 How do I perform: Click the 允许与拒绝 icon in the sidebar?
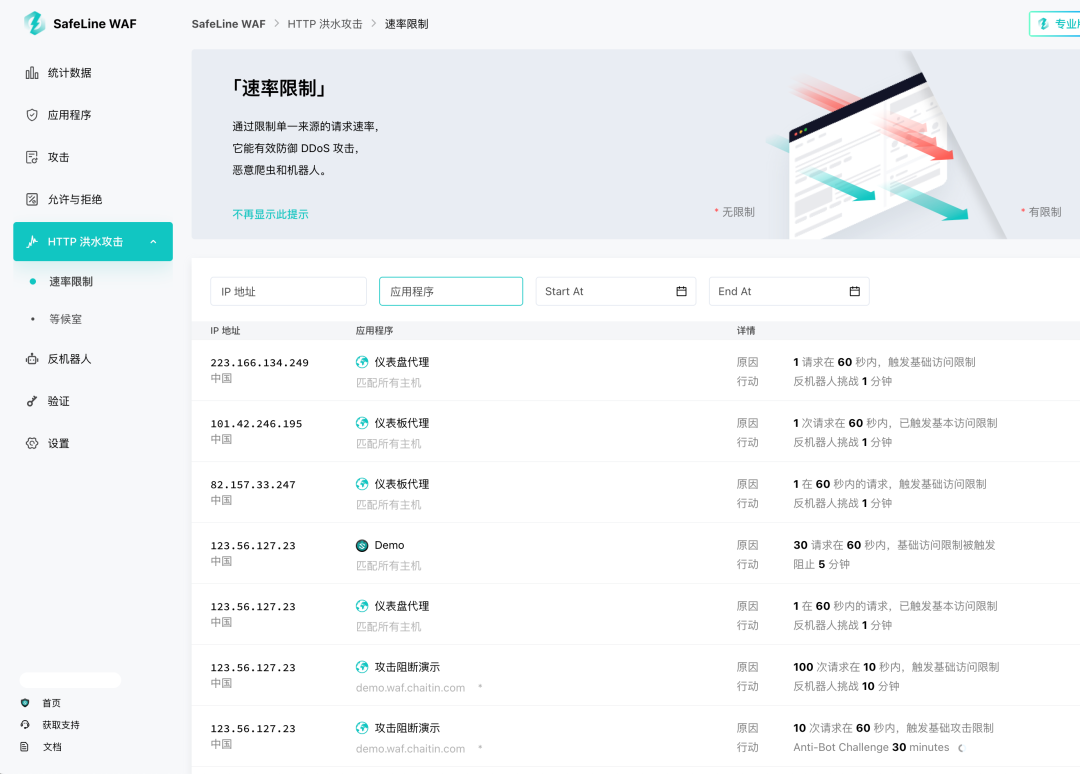pos(32,200)
